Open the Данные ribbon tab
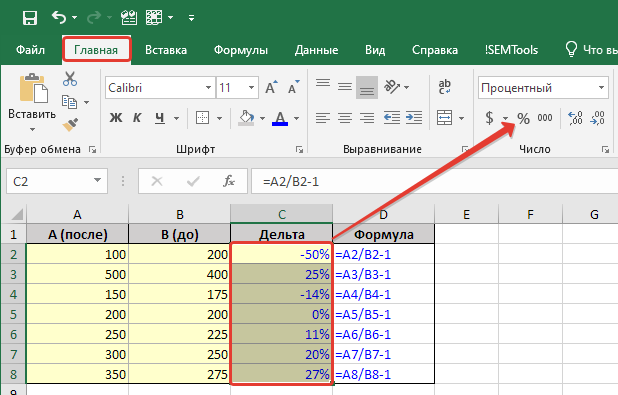Viewport: 618px width, 395px height. click(316, 50)
